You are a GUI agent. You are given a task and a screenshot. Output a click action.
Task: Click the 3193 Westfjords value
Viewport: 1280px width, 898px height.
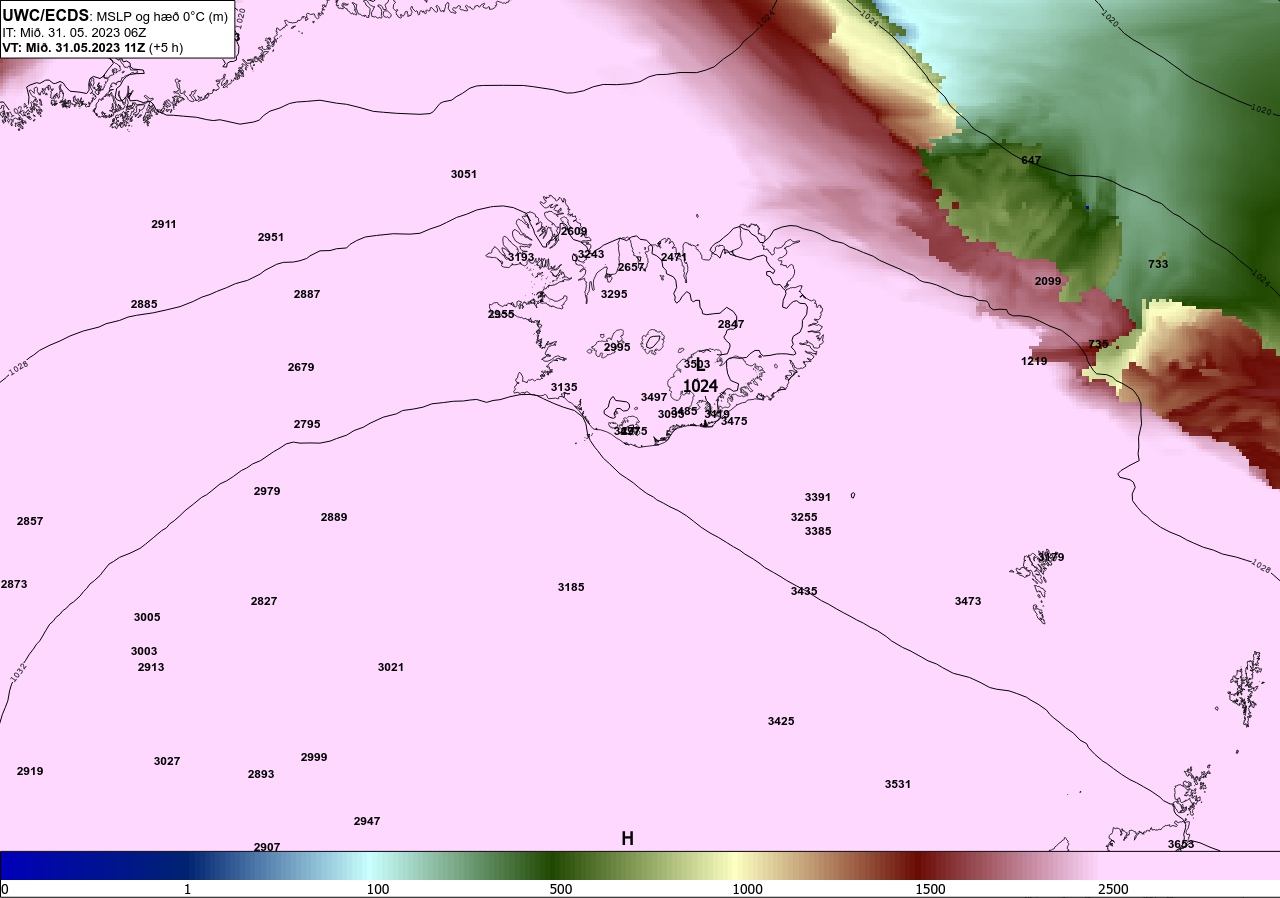click(521, 257)
